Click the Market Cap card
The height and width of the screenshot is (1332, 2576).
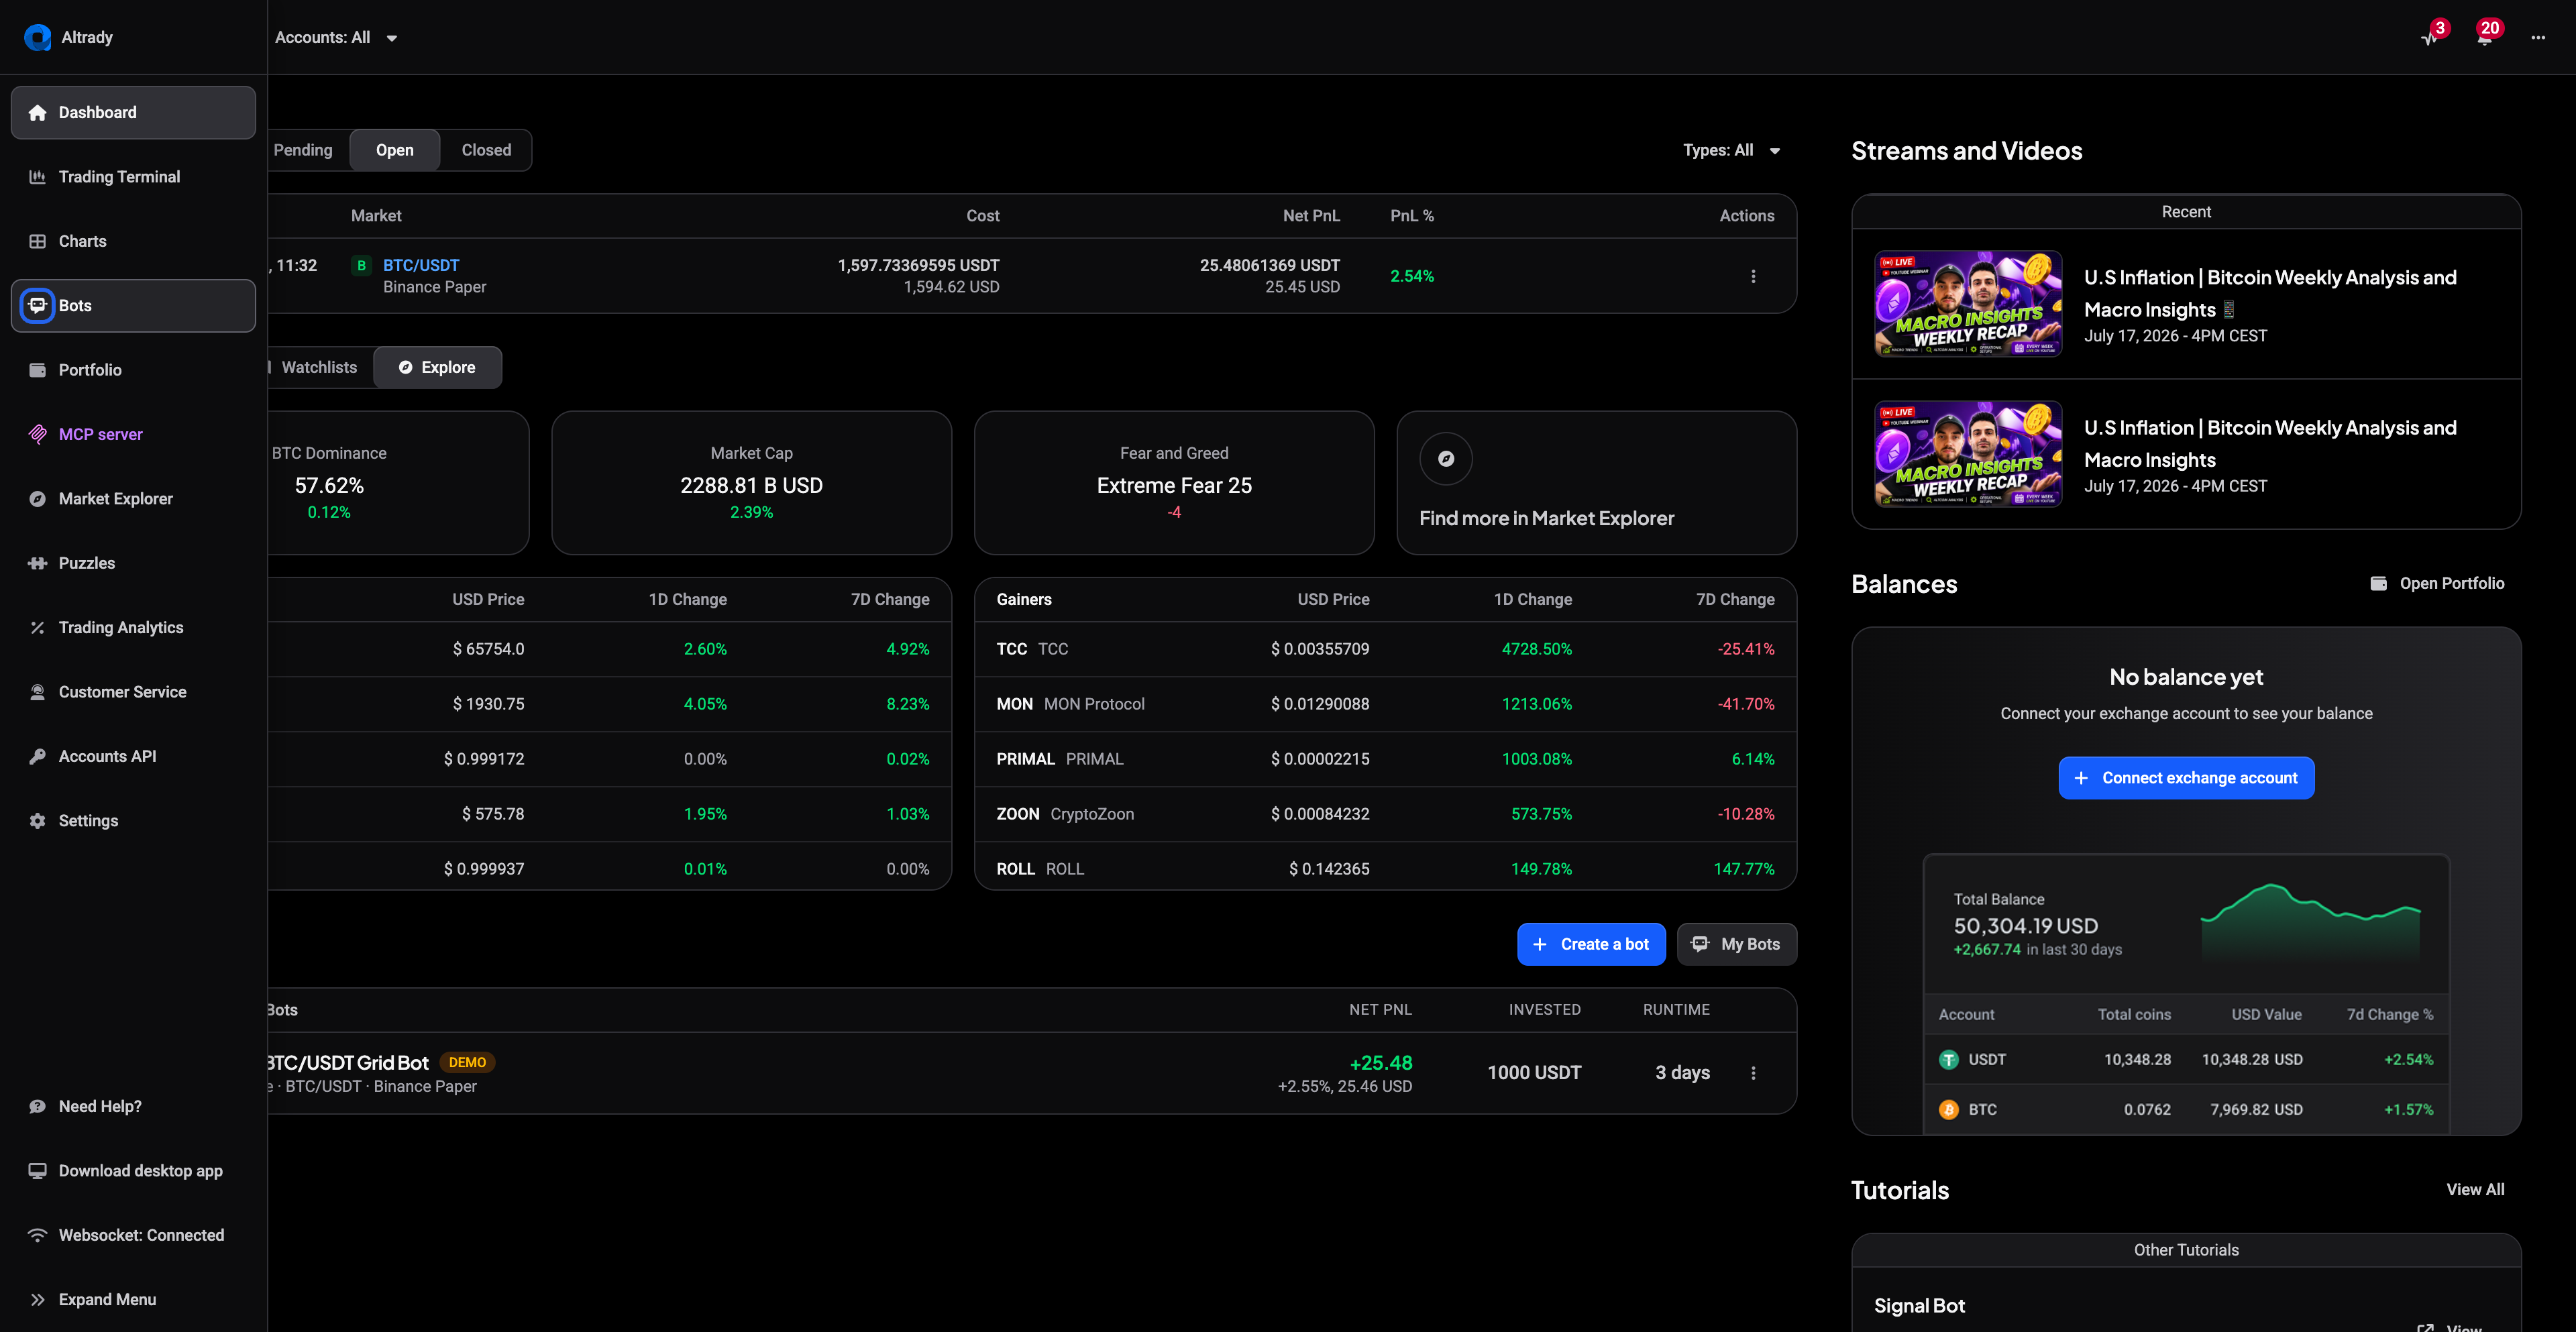pos(751,483)
